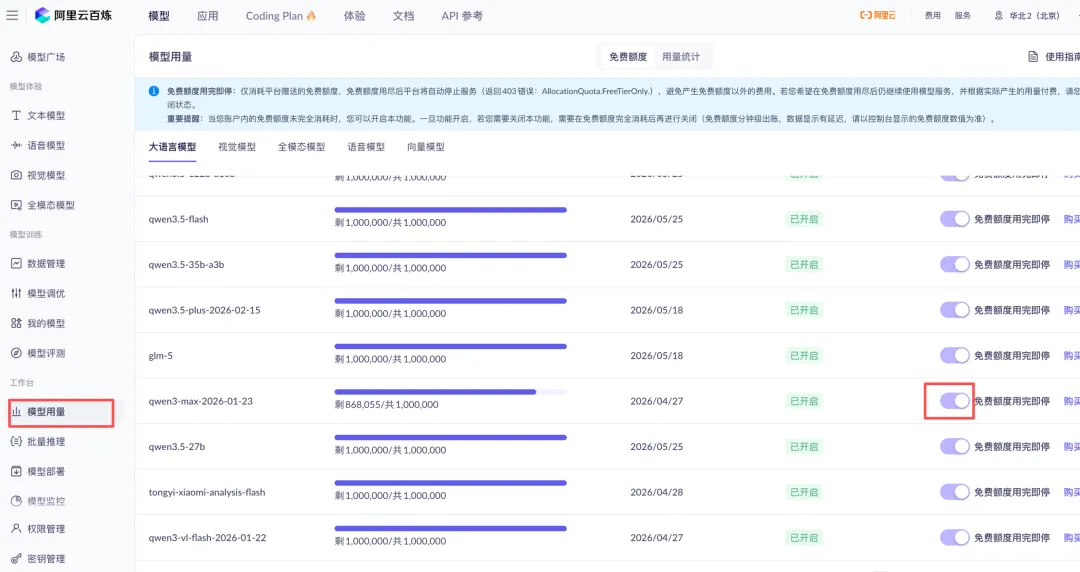
Task: Click the 模型部署 sidebar icon
Action: point(16,471)
